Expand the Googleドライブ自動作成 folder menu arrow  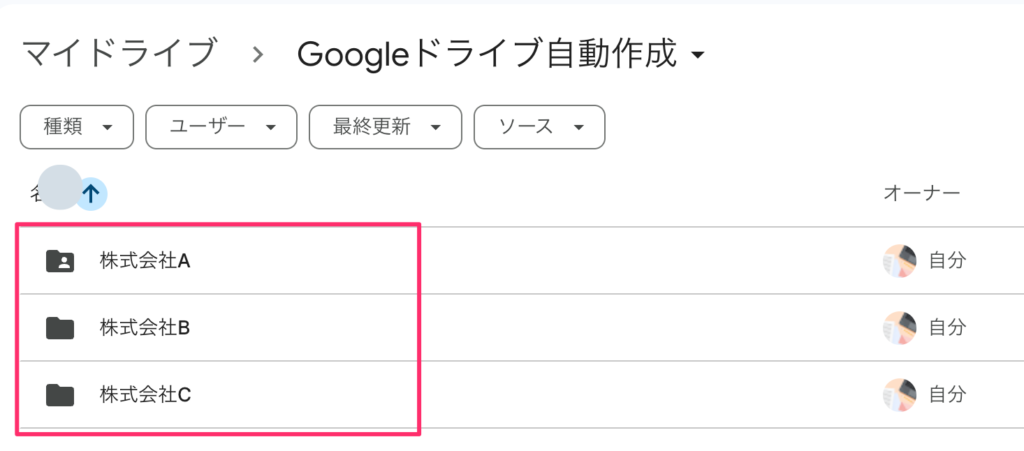point(699,56)
